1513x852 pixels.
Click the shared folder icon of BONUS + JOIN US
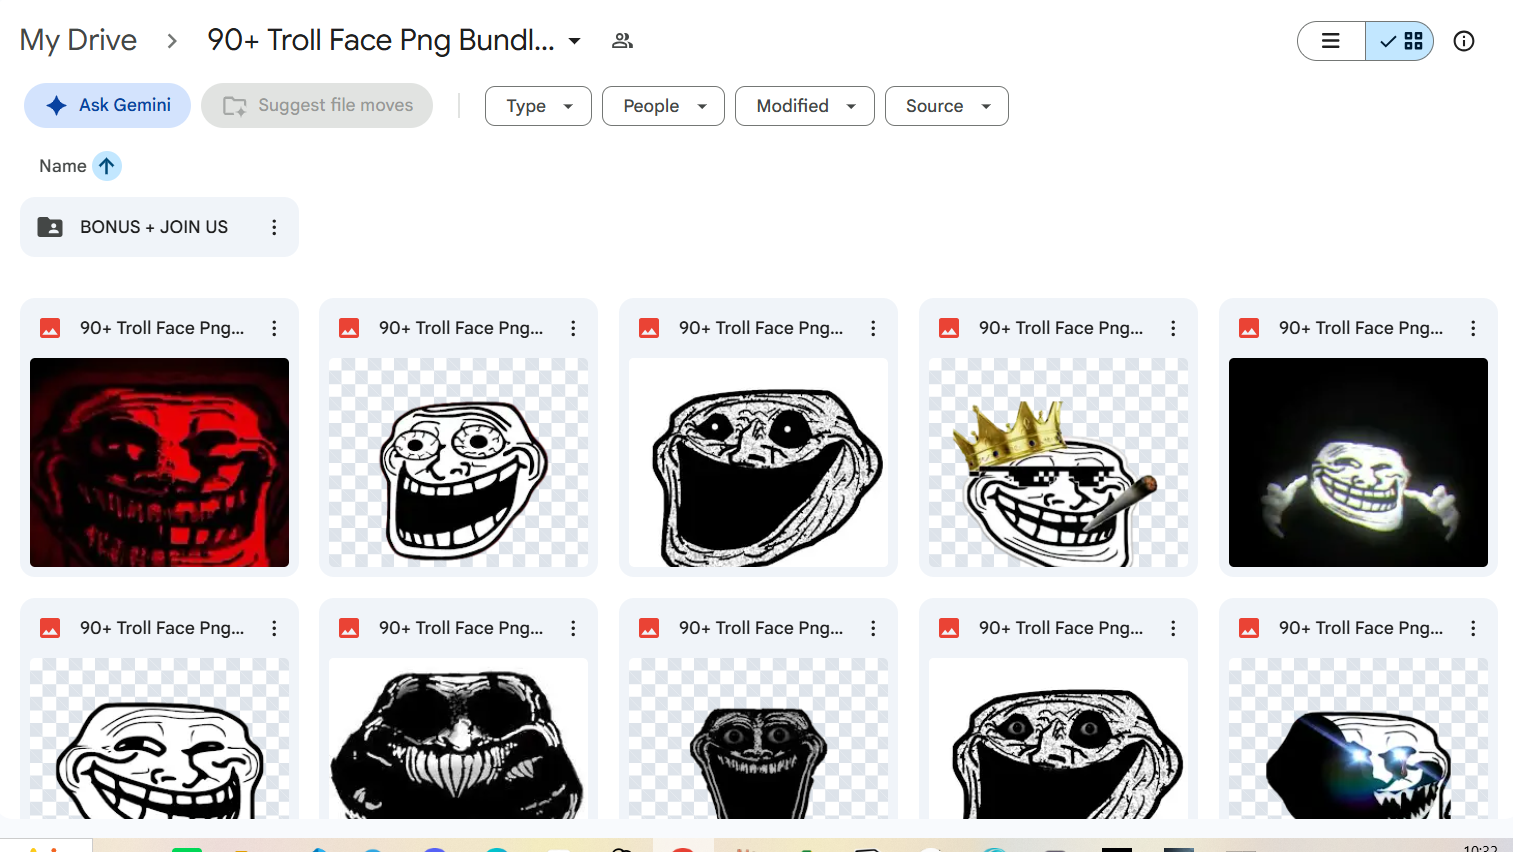50,227
